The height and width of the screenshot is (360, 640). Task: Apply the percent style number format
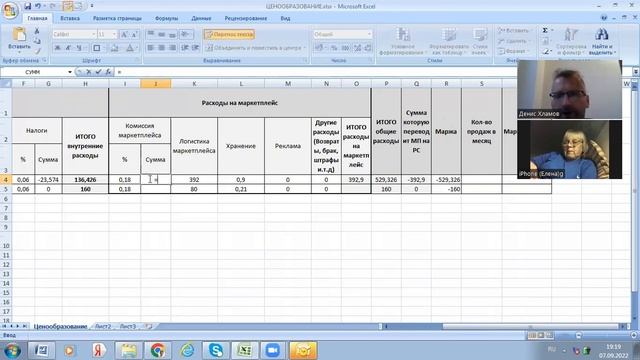(x=334, y=48)
